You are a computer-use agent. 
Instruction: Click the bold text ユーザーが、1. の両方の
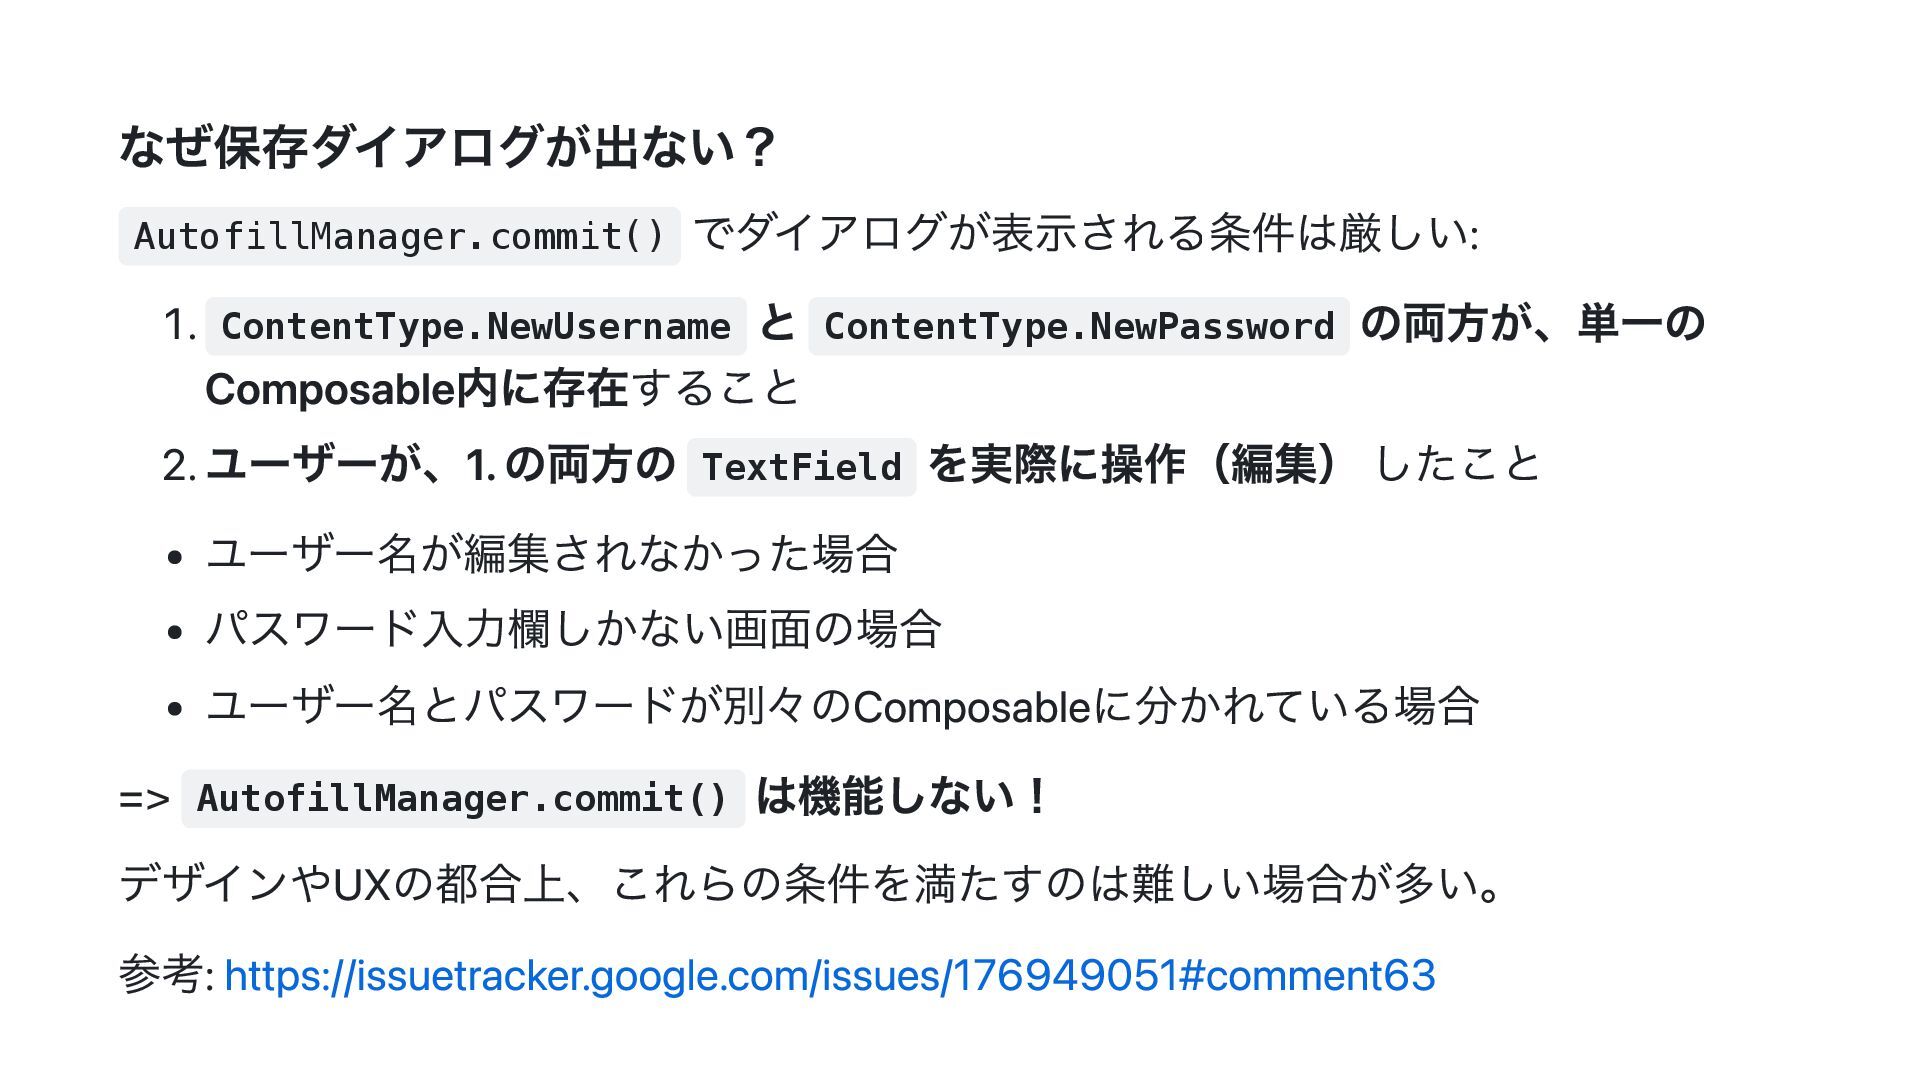(x=440, y=465)
